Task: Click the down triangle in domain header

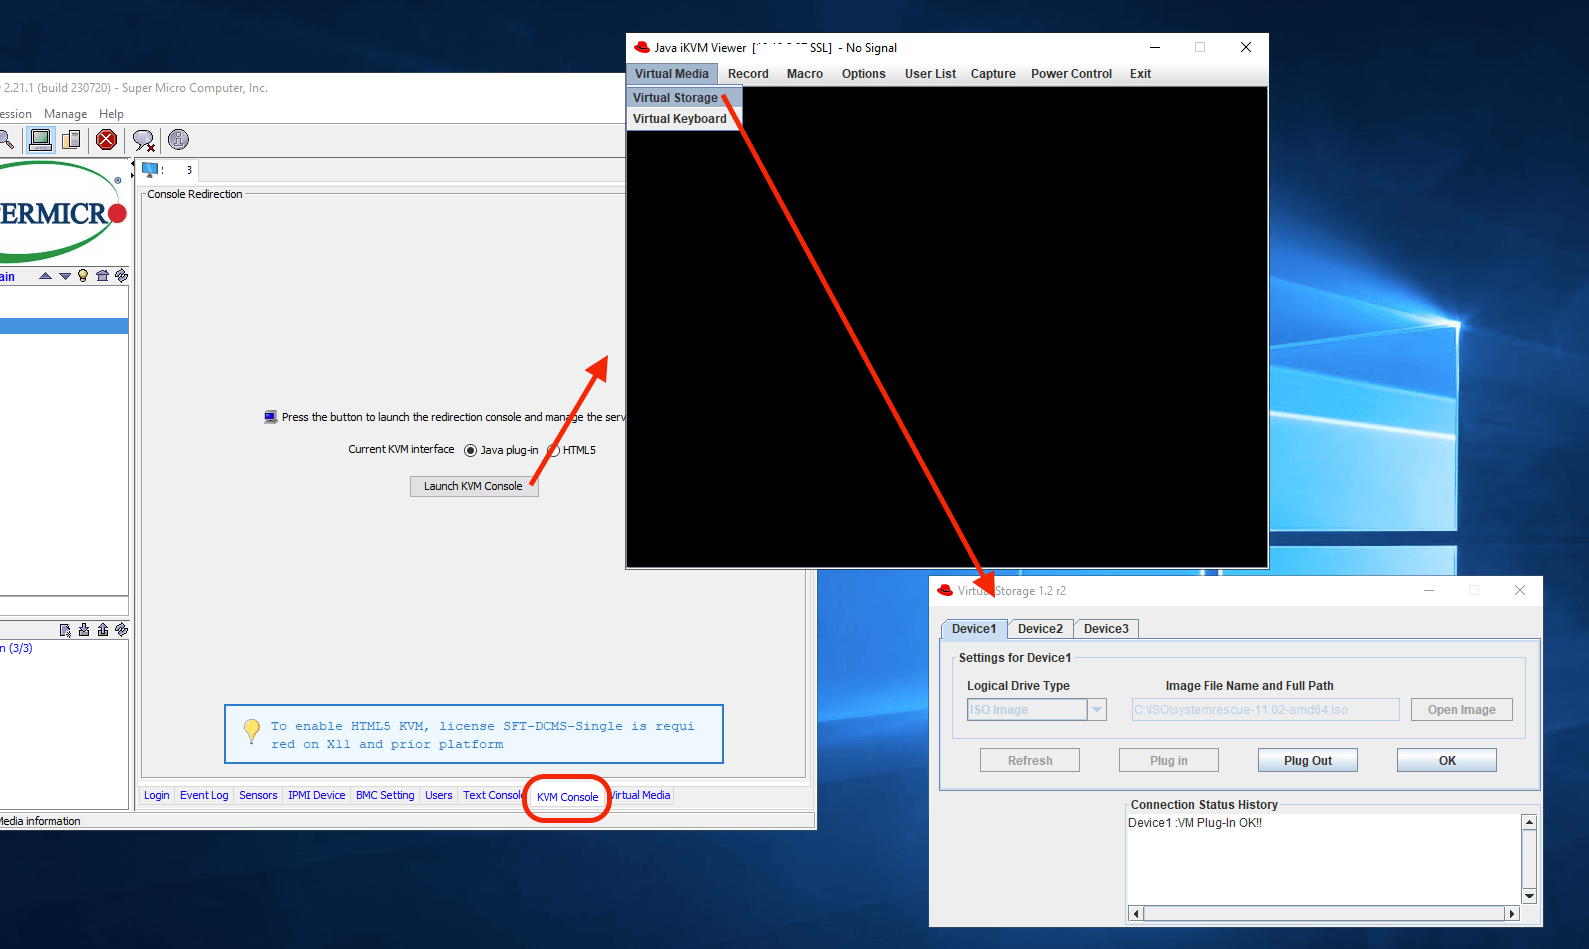Action: coord(65,276)
